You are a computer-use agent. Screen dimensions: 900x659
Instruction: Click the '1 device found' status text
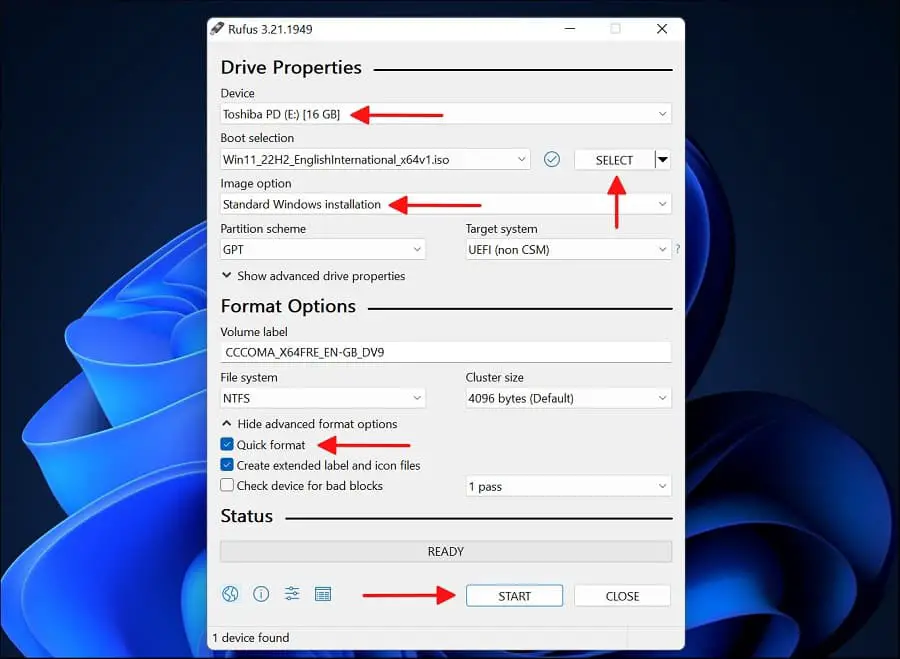[251, 637]
